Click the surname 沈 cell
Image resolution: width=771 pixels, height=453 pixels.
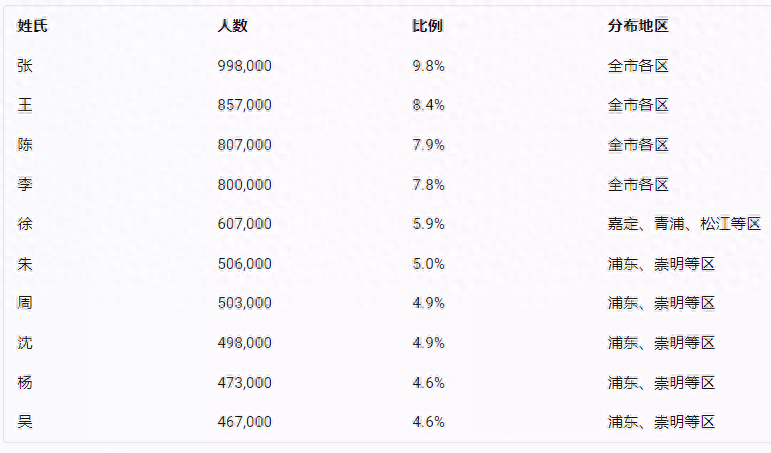25,343
